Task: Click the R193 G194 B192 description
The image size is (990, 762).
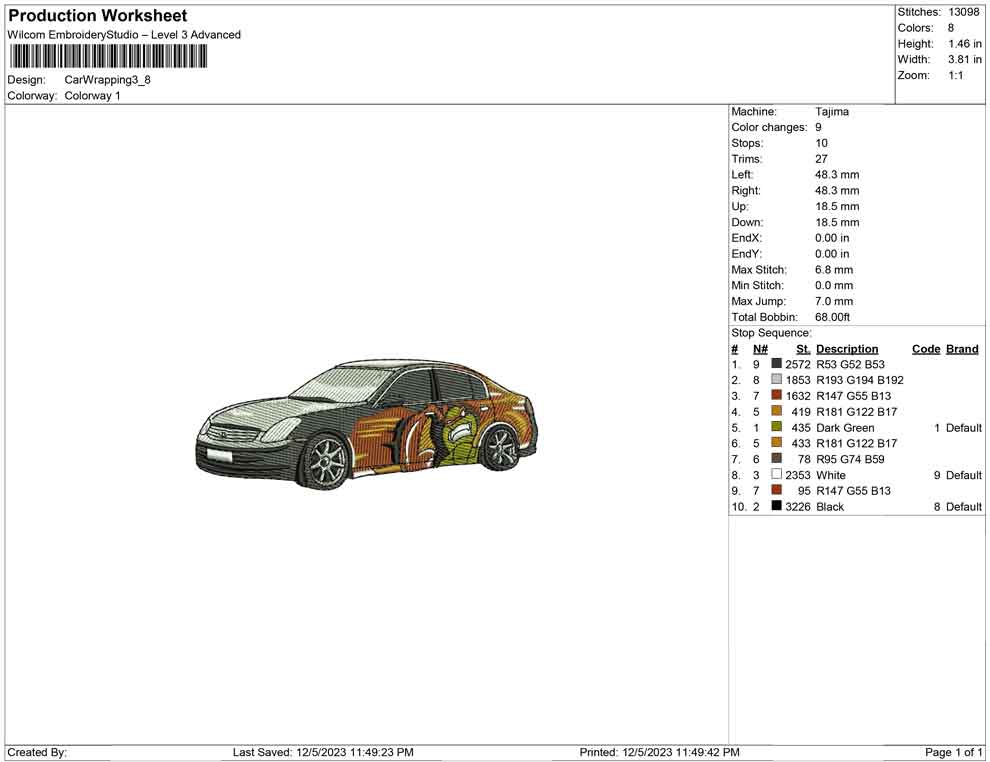Action: tap(860, 380)
